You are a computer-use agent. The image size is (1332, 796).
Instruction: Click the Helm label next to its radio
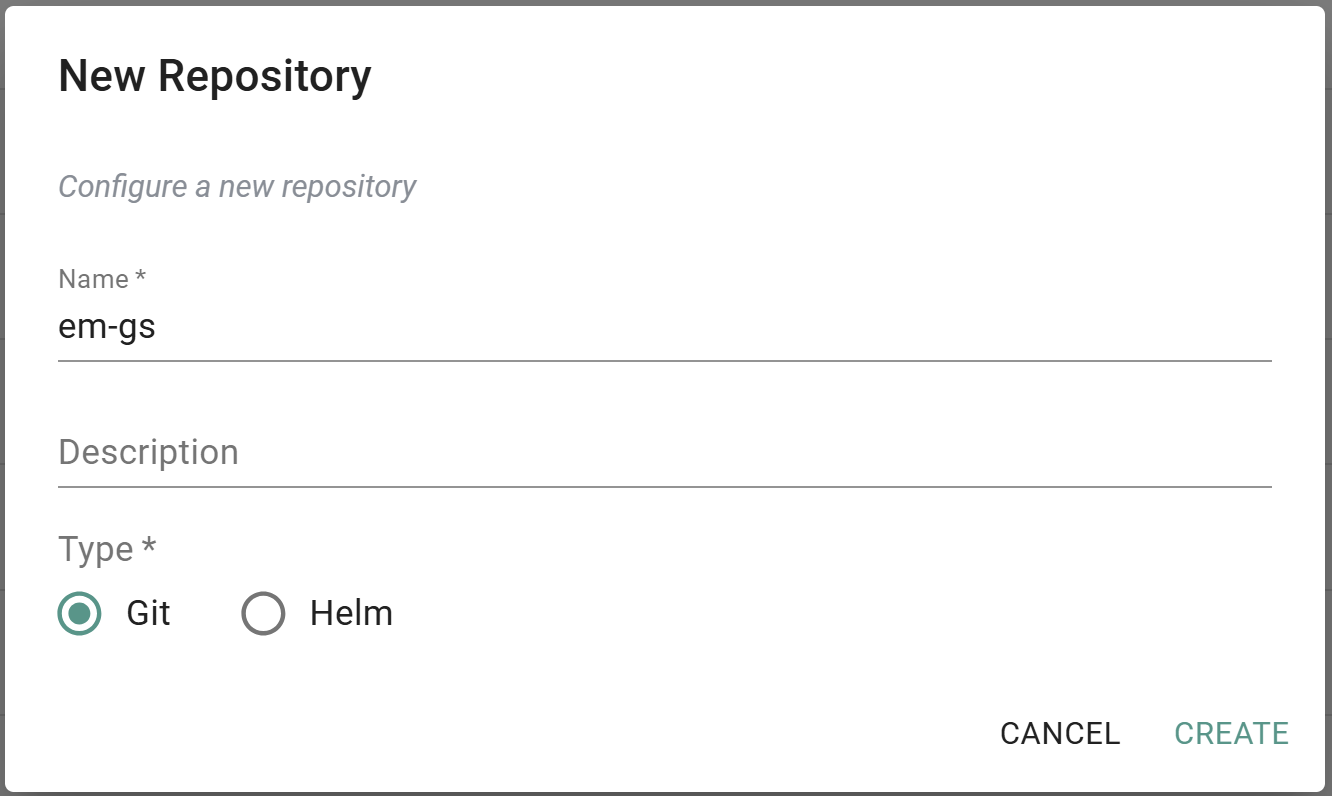click(x=350, y=613)
